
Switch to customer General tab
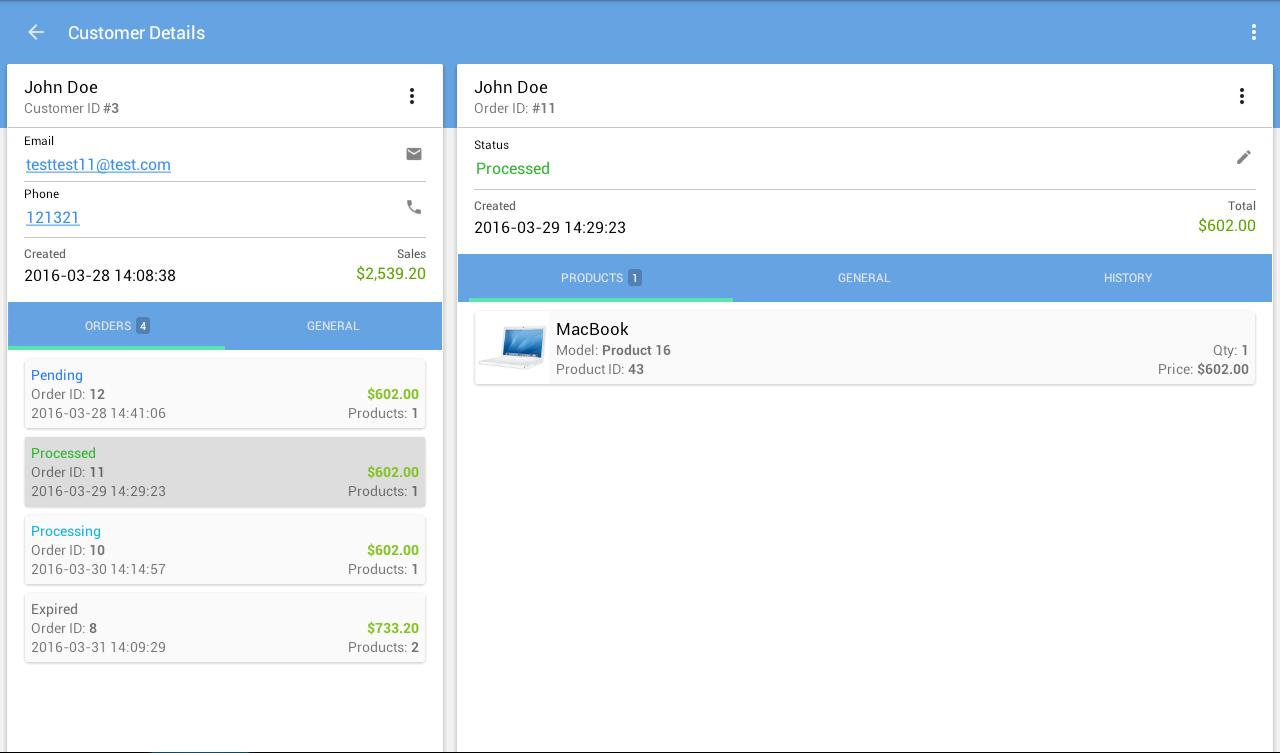pos(333,326)
